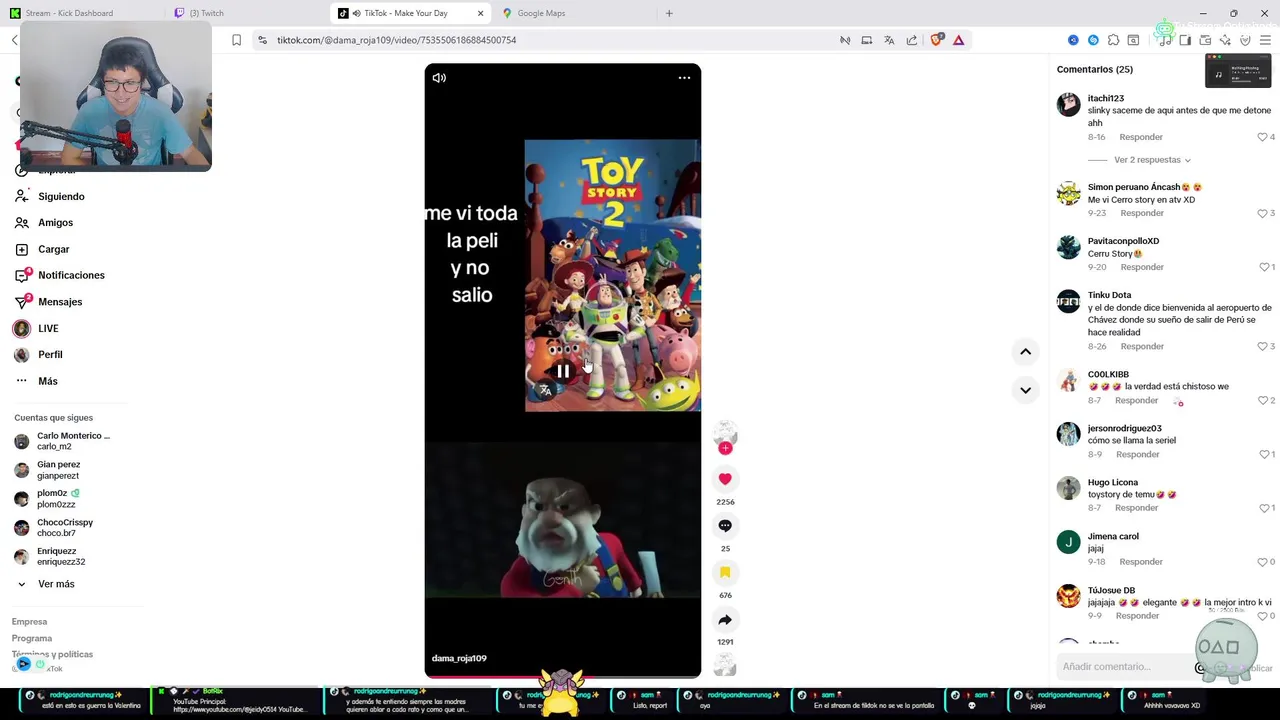
Task: Open the extensions puzzle icon
Action: [1113, 40]
